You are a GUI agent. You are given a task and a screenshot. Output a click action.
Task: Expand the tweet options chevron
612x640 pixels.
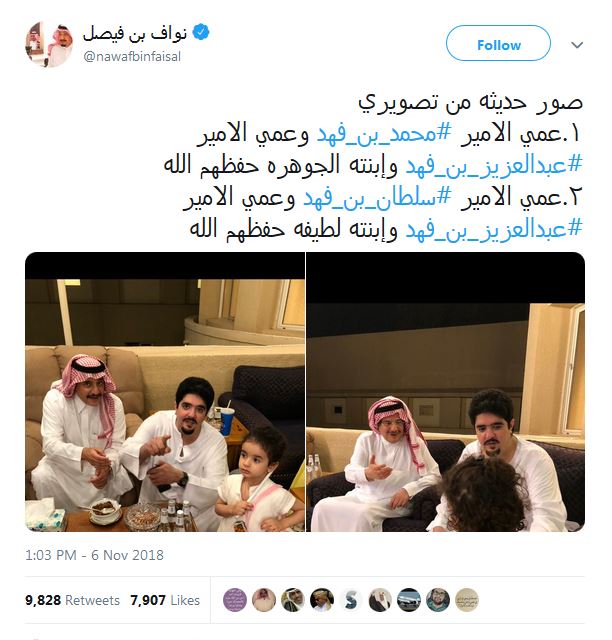point(576,45)
